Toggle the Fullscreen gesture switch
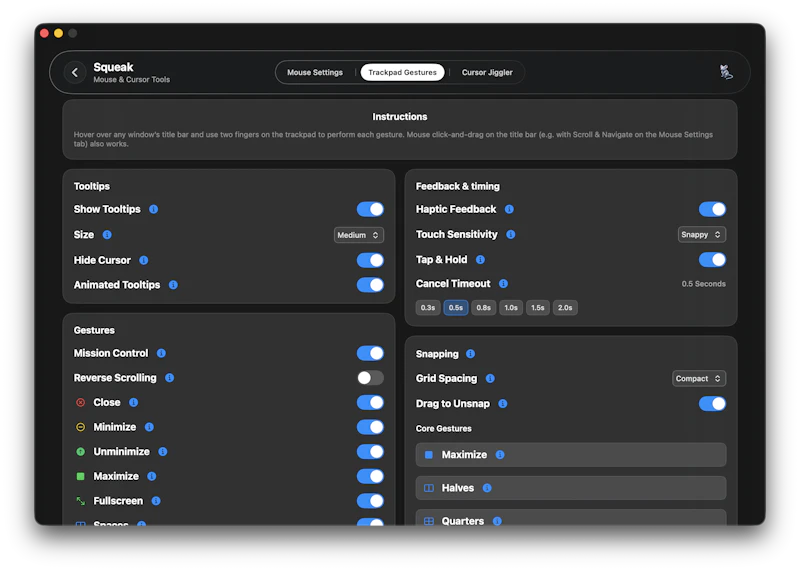Viewport: 800px width, 571px height. coord(370,501)
